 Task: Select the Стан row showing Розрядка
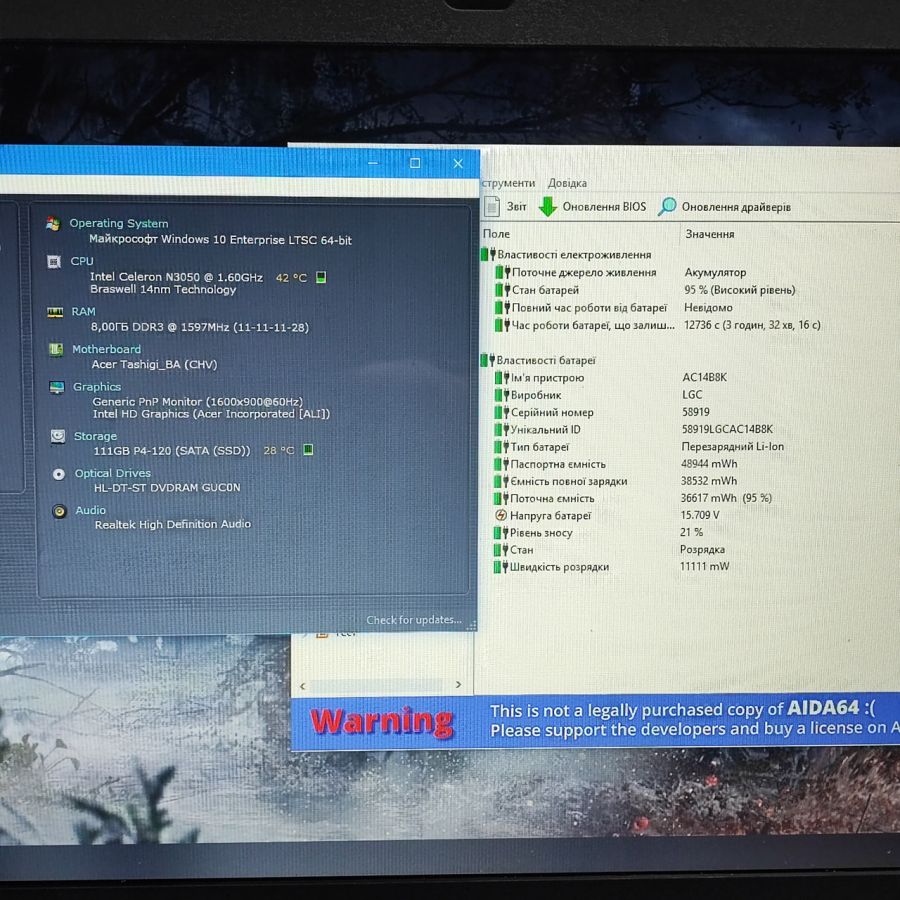click(610, 549)
